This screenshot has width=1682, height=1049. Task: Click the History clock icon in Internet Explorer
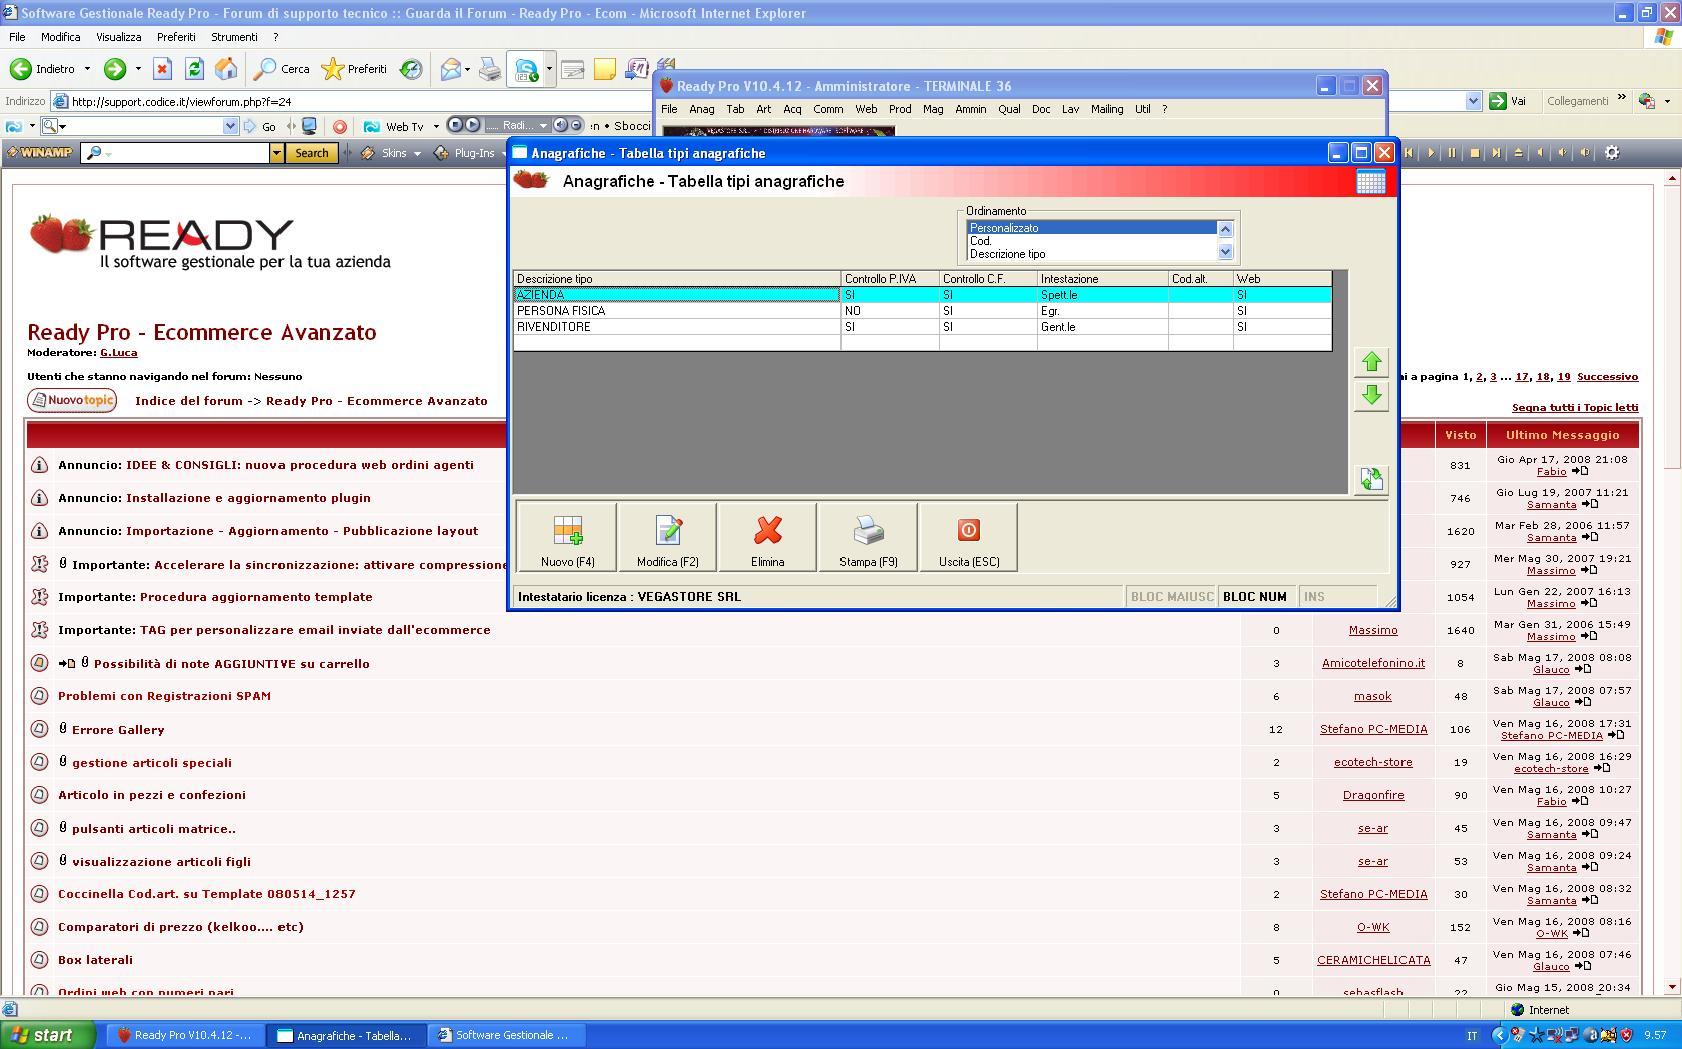[x=411, y=69]
